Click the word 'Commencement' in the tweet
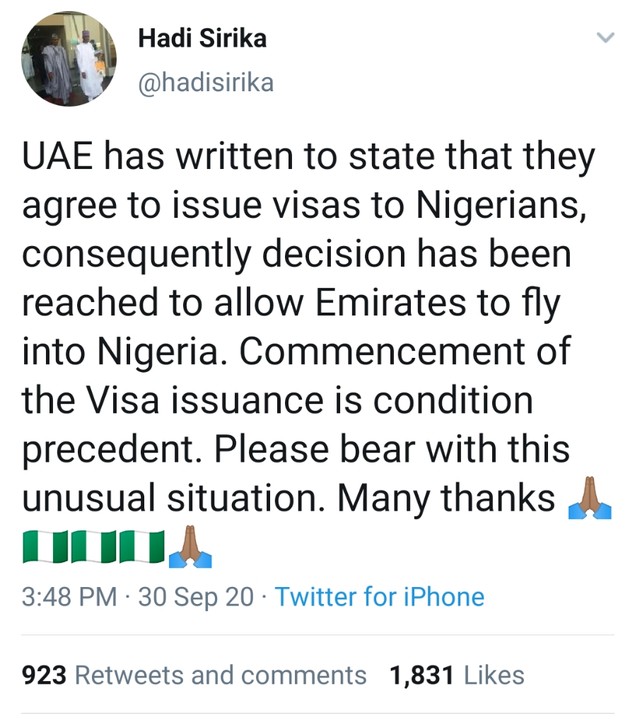This screenshot has width=635, height=720. [400, 350]
